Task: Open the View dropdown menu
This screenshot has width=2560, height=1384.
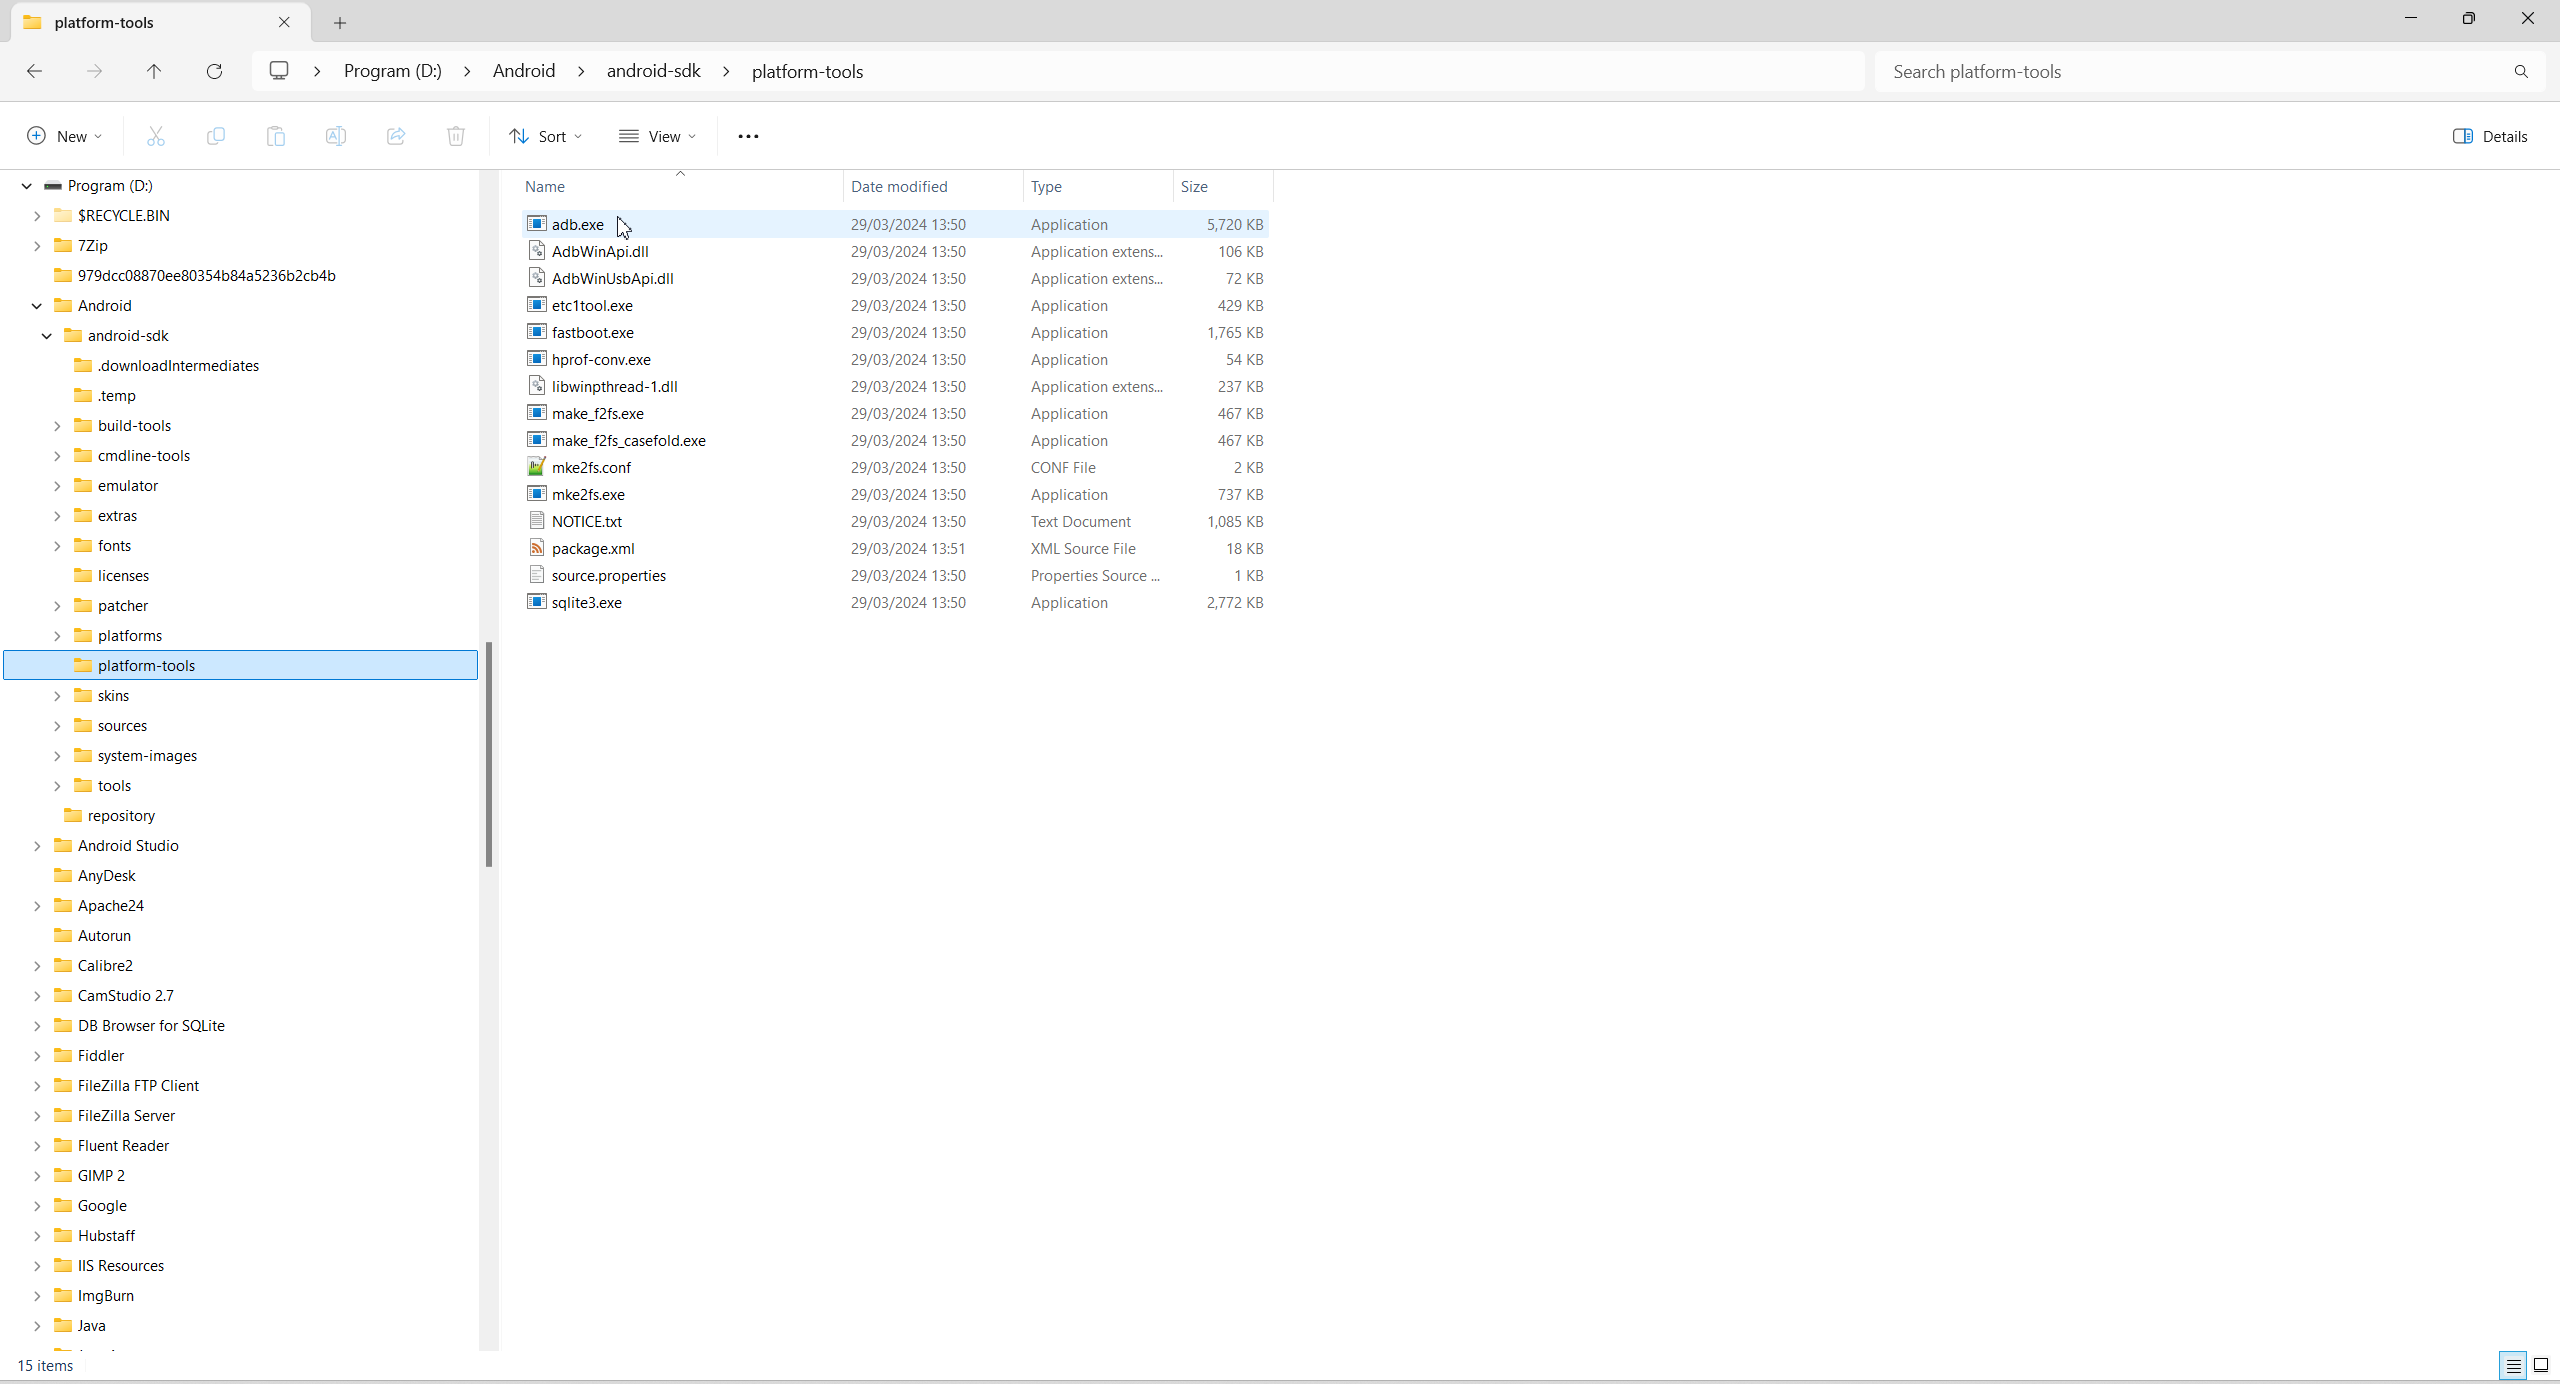Action: pyautogui.click(x=657, y=136)
